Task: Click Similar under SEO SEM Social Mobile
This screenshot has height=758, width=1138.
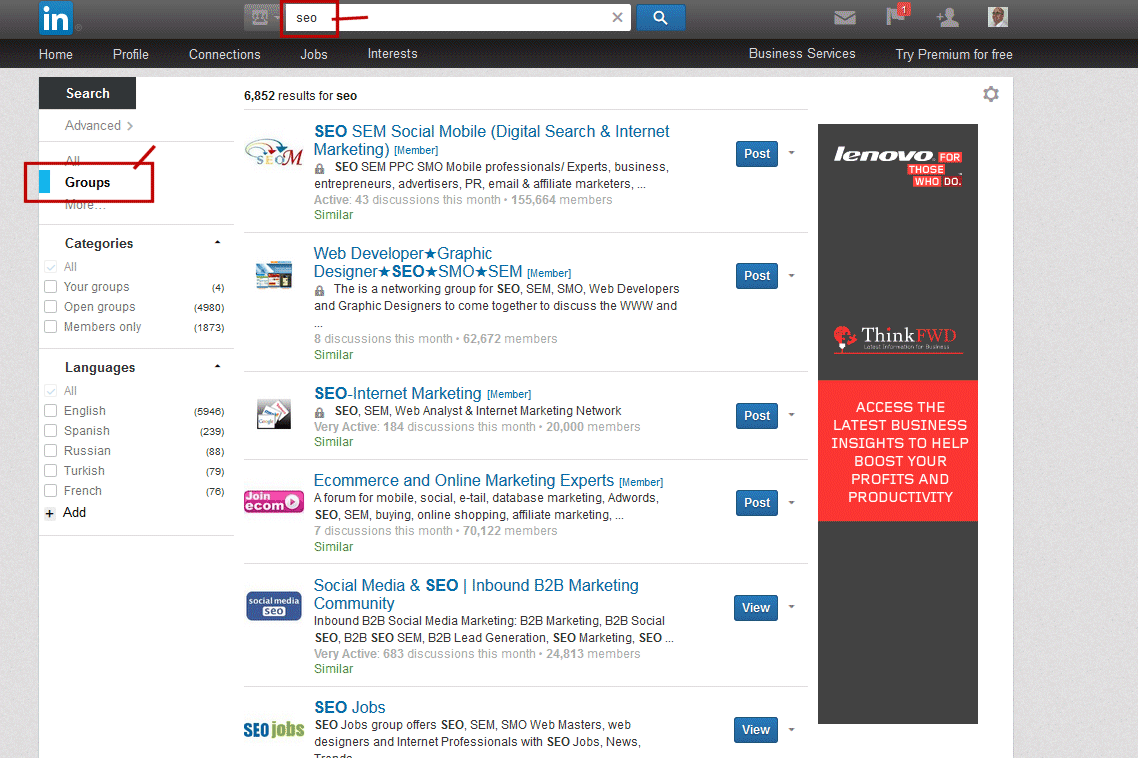Action: point(333,215)
